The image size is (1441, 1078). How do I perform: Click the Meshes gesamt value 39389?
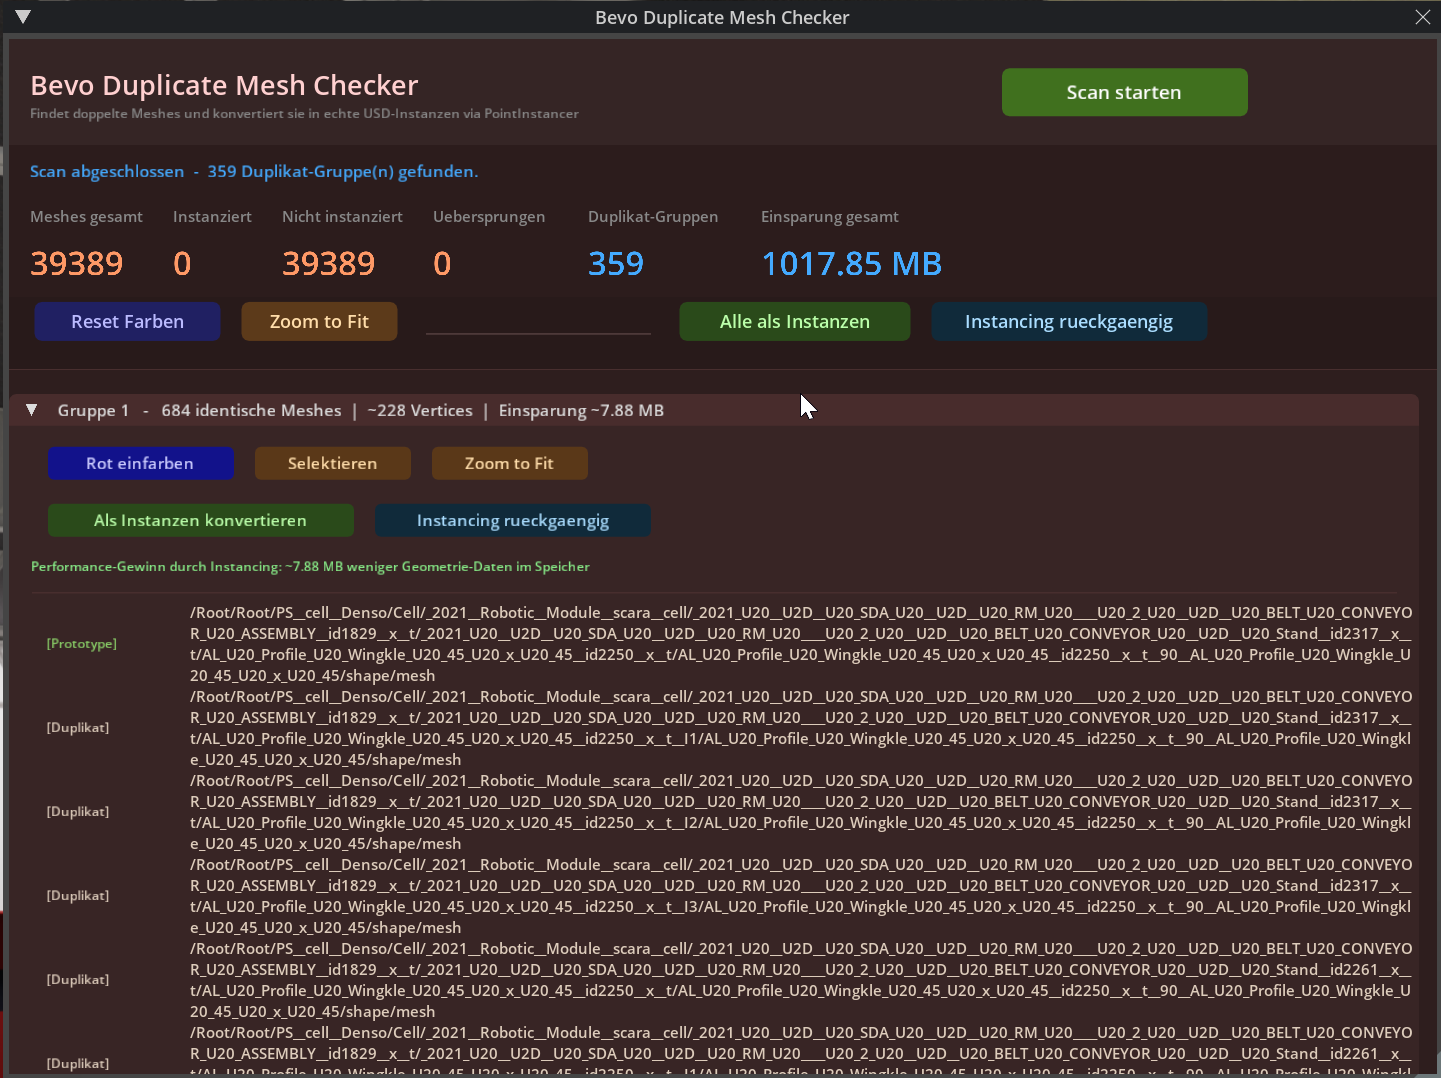tap(77, 264)
